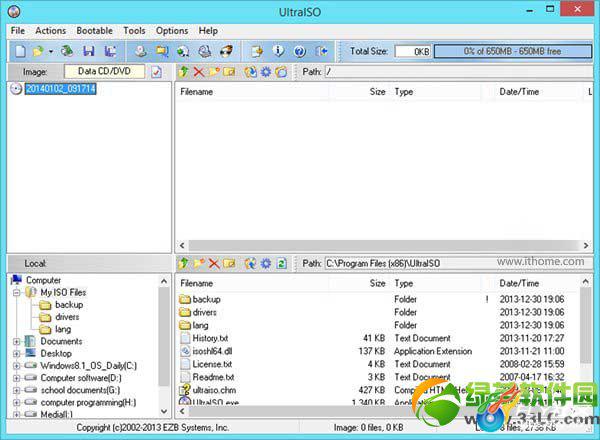This screenshot has height=440, width=600.
Task: Click the Burn CD/DVD image icon
Action: (x=226, y=51)
